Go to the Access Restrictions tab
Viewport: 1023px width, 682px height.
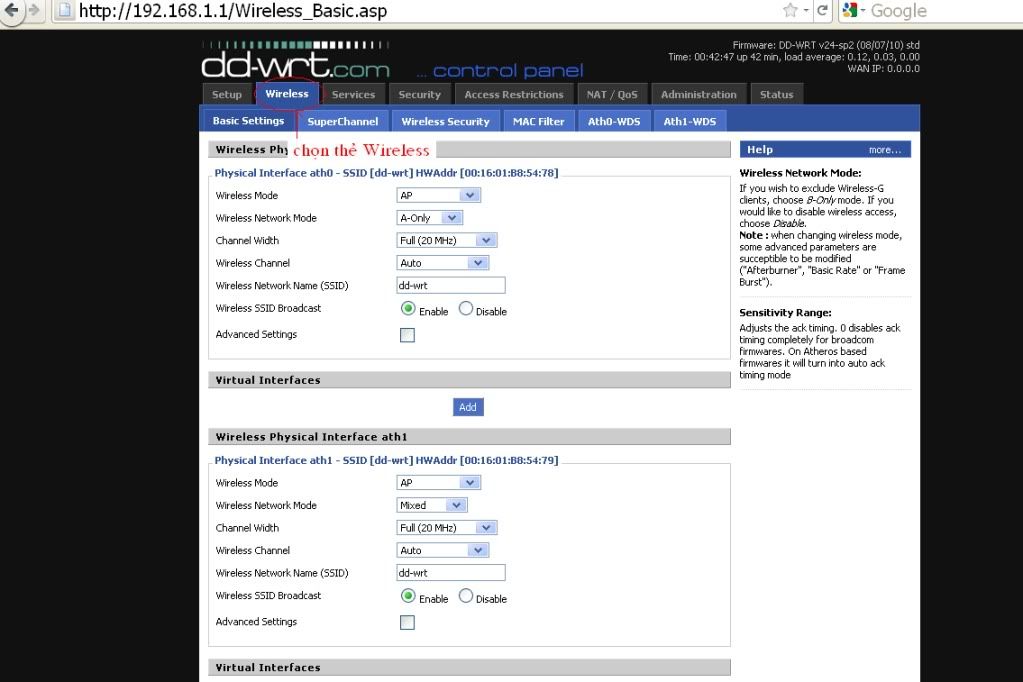coord(513,95)
